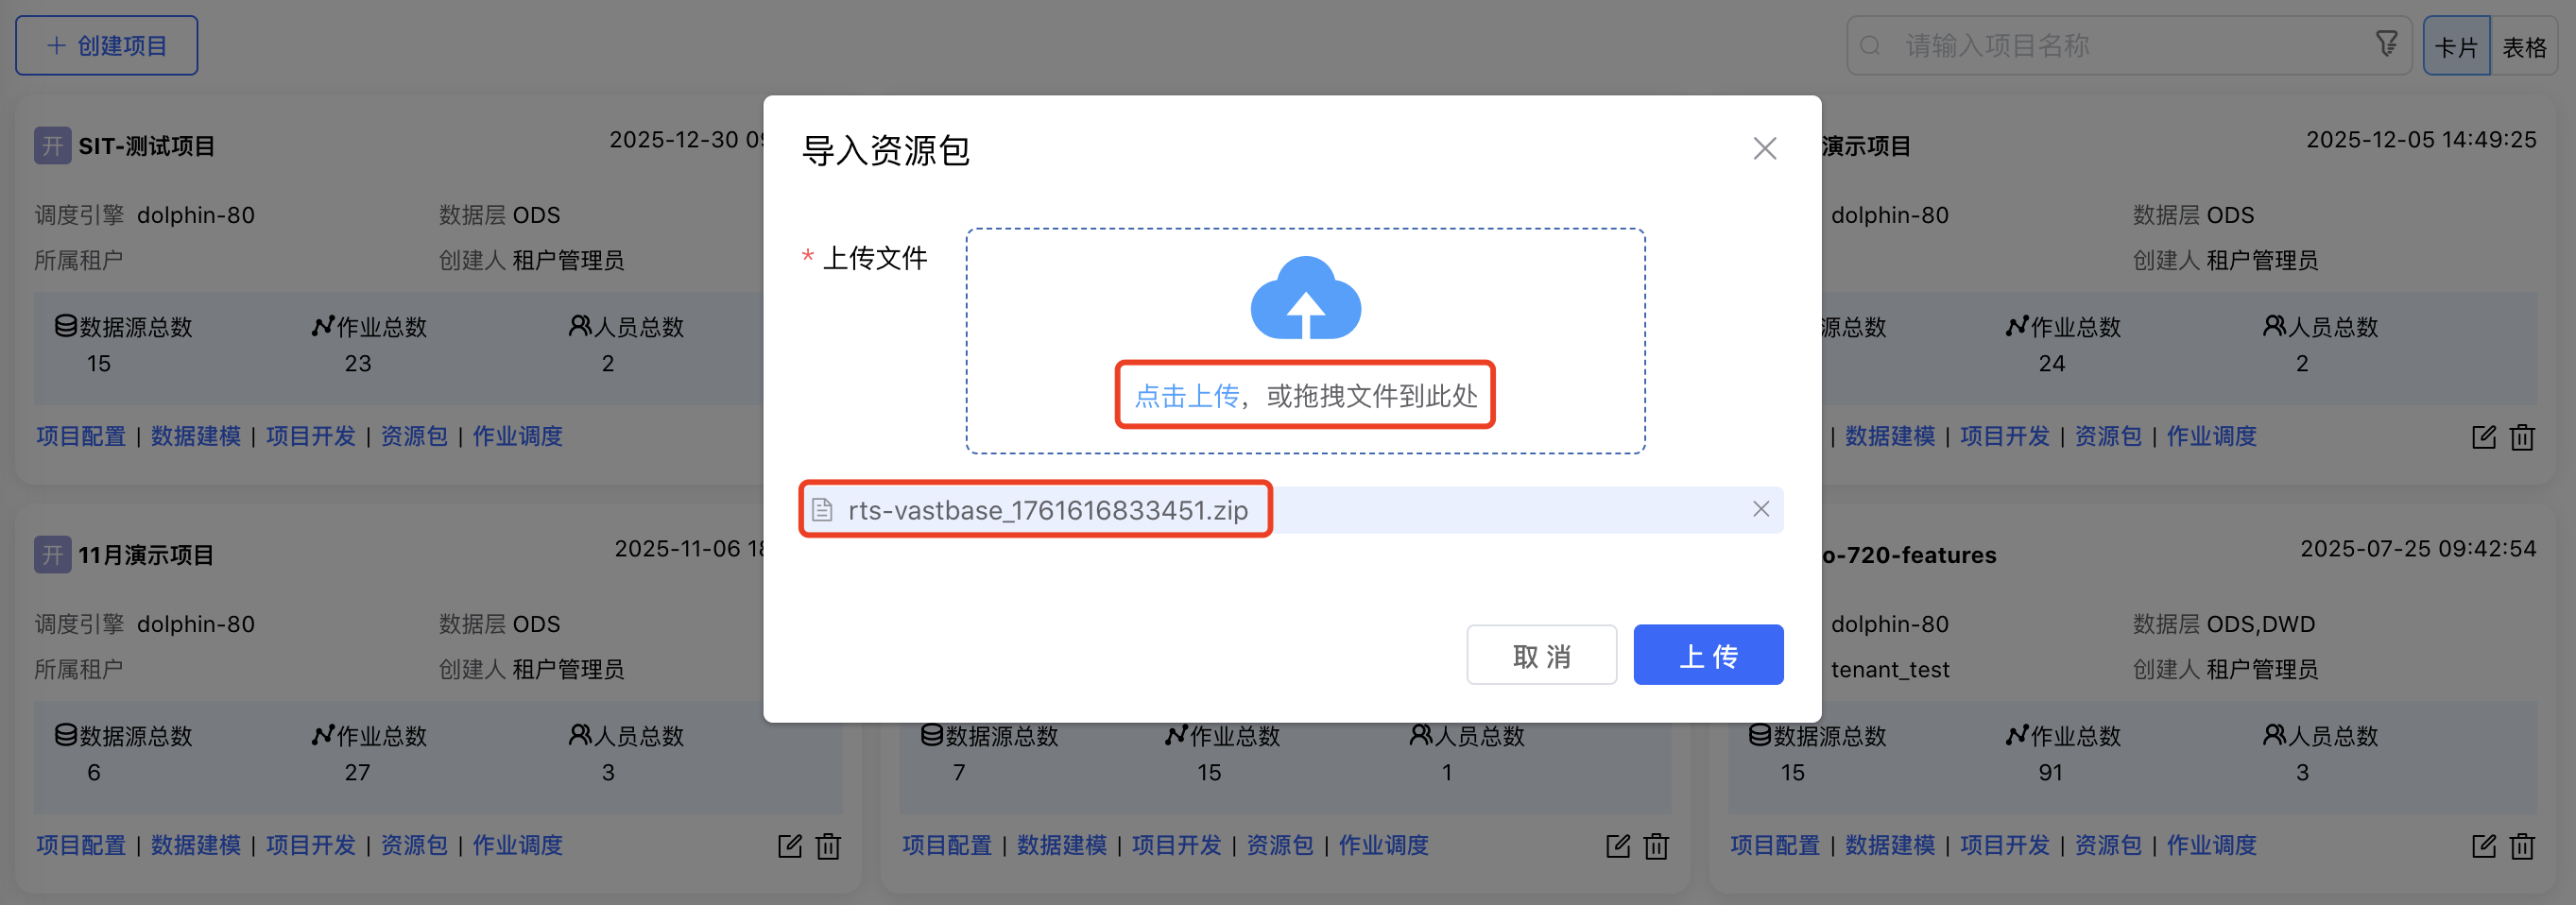
Task: Edit the project with 7 data sources
Action: (x=1618, y=846)
